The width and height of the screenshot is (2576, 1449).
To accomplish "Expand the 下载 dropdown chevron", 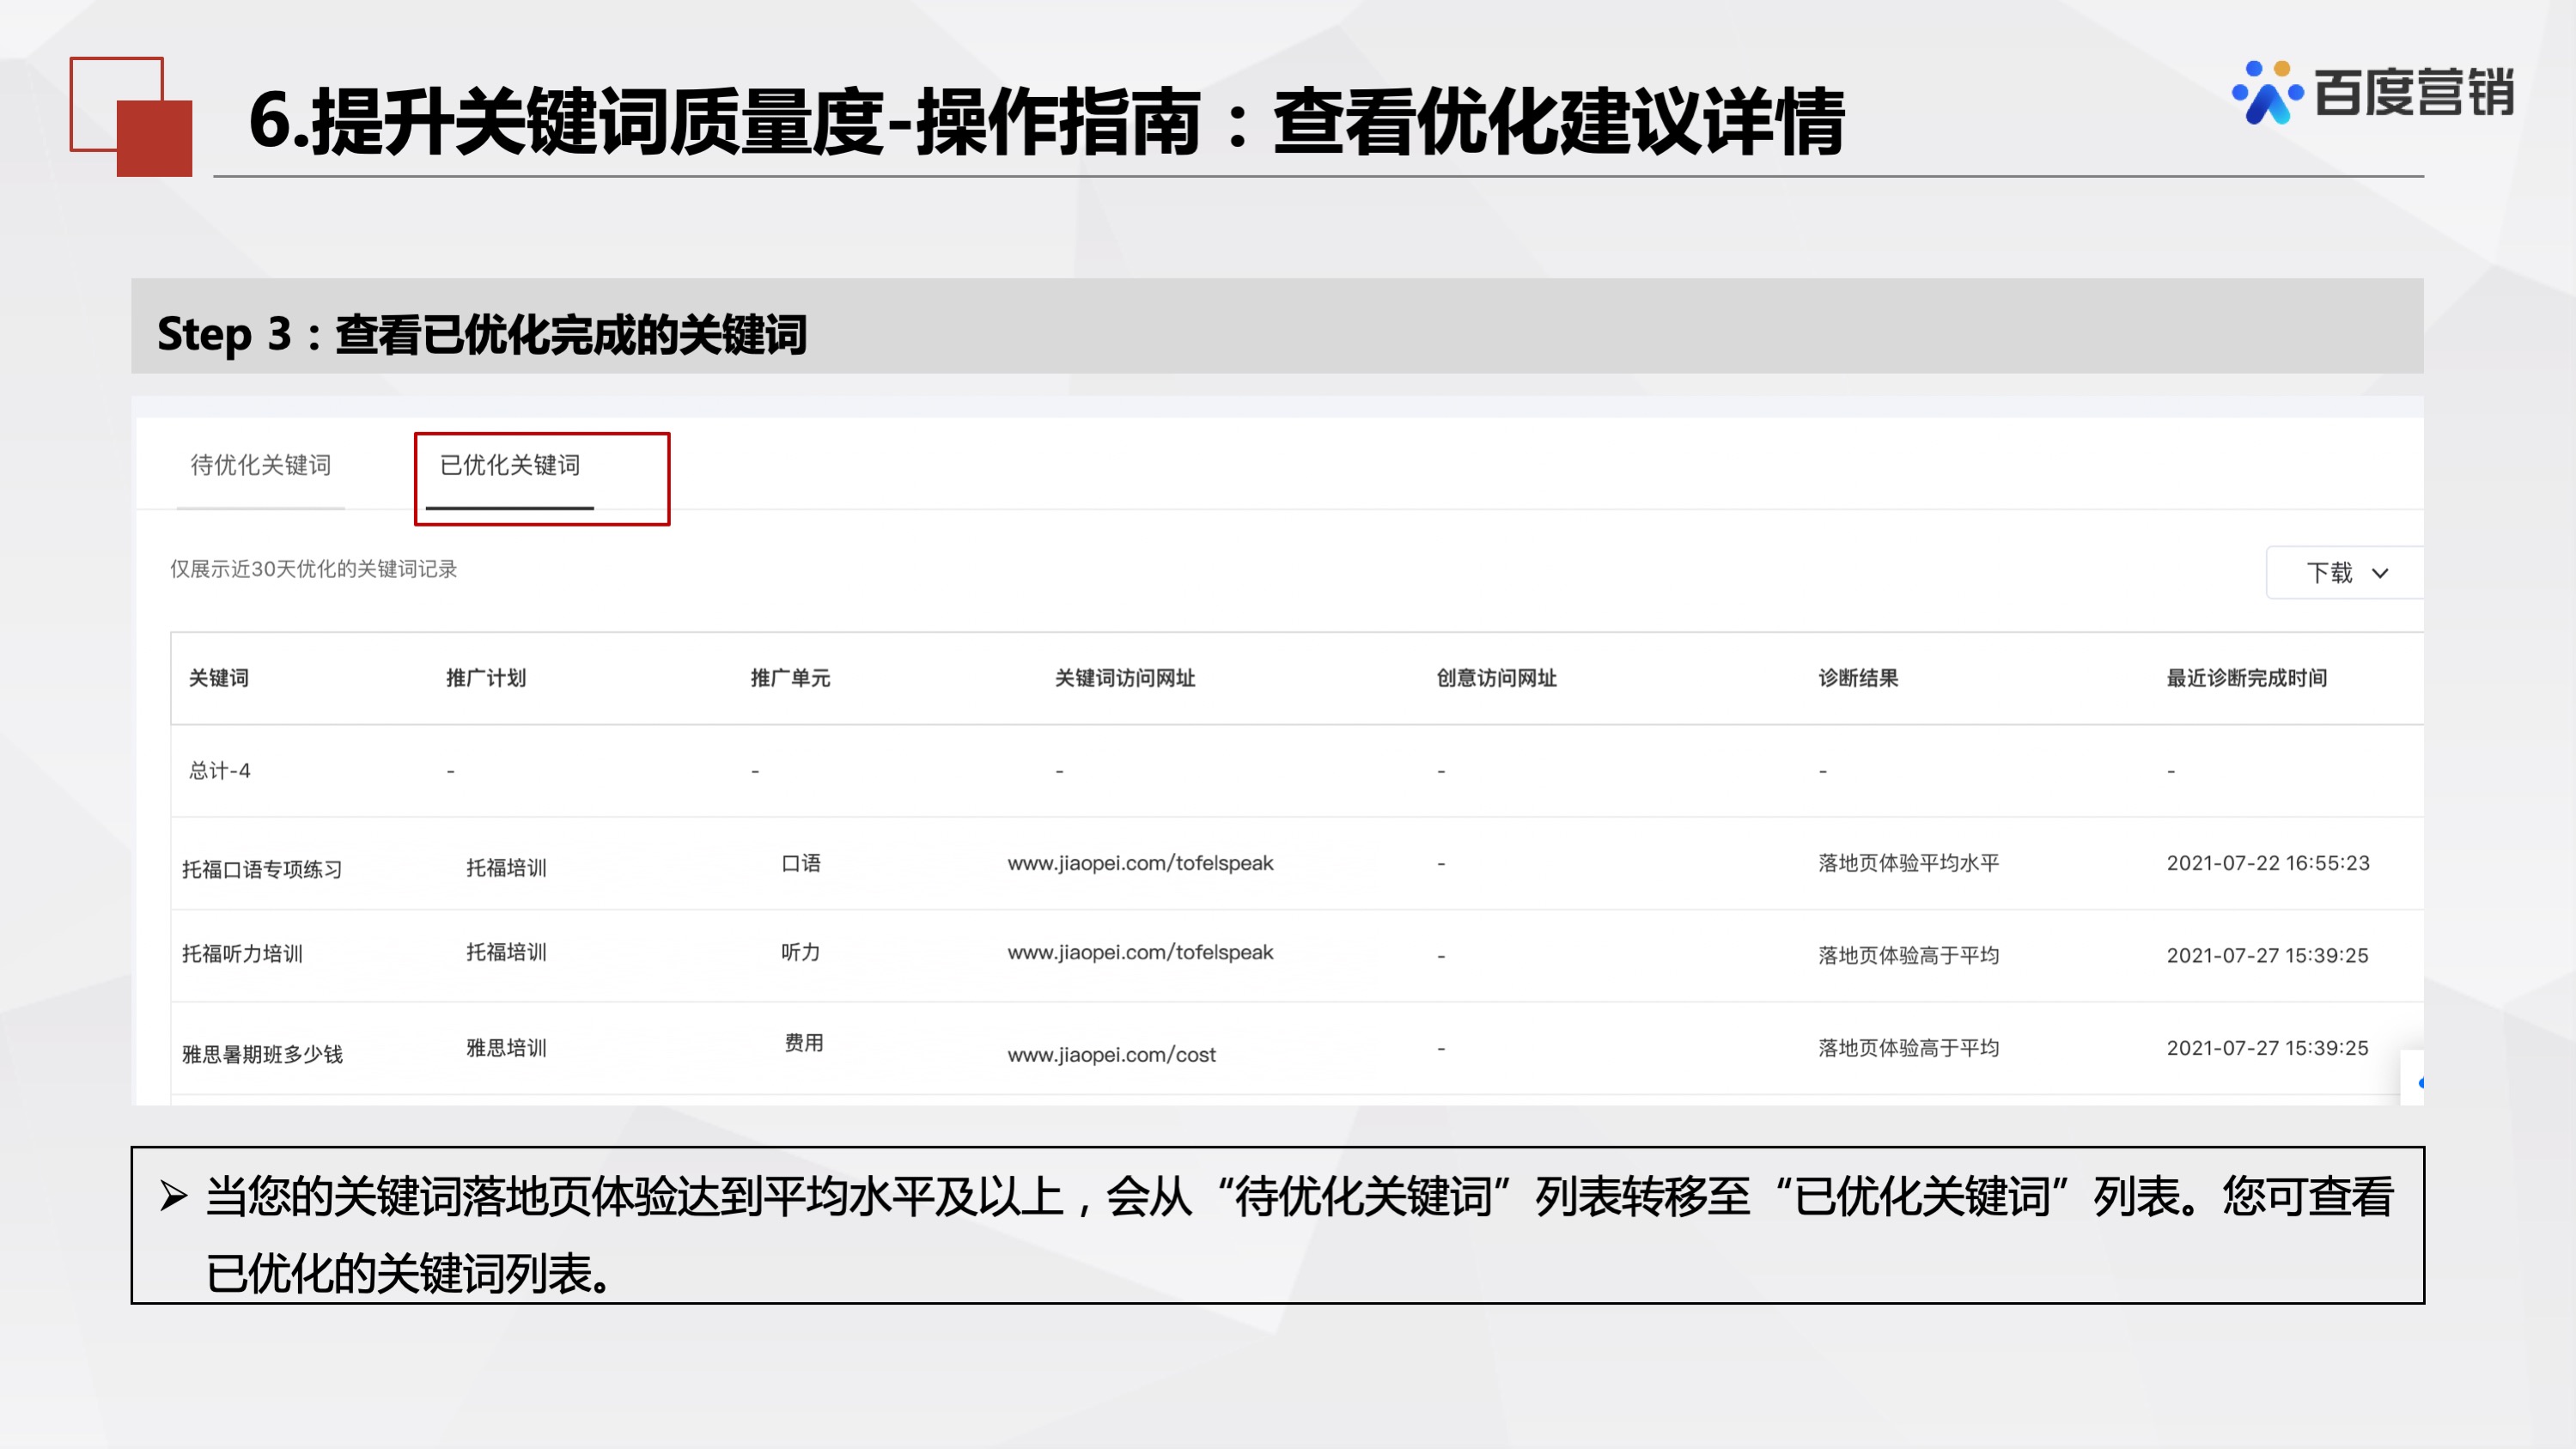I will 2383,572.
